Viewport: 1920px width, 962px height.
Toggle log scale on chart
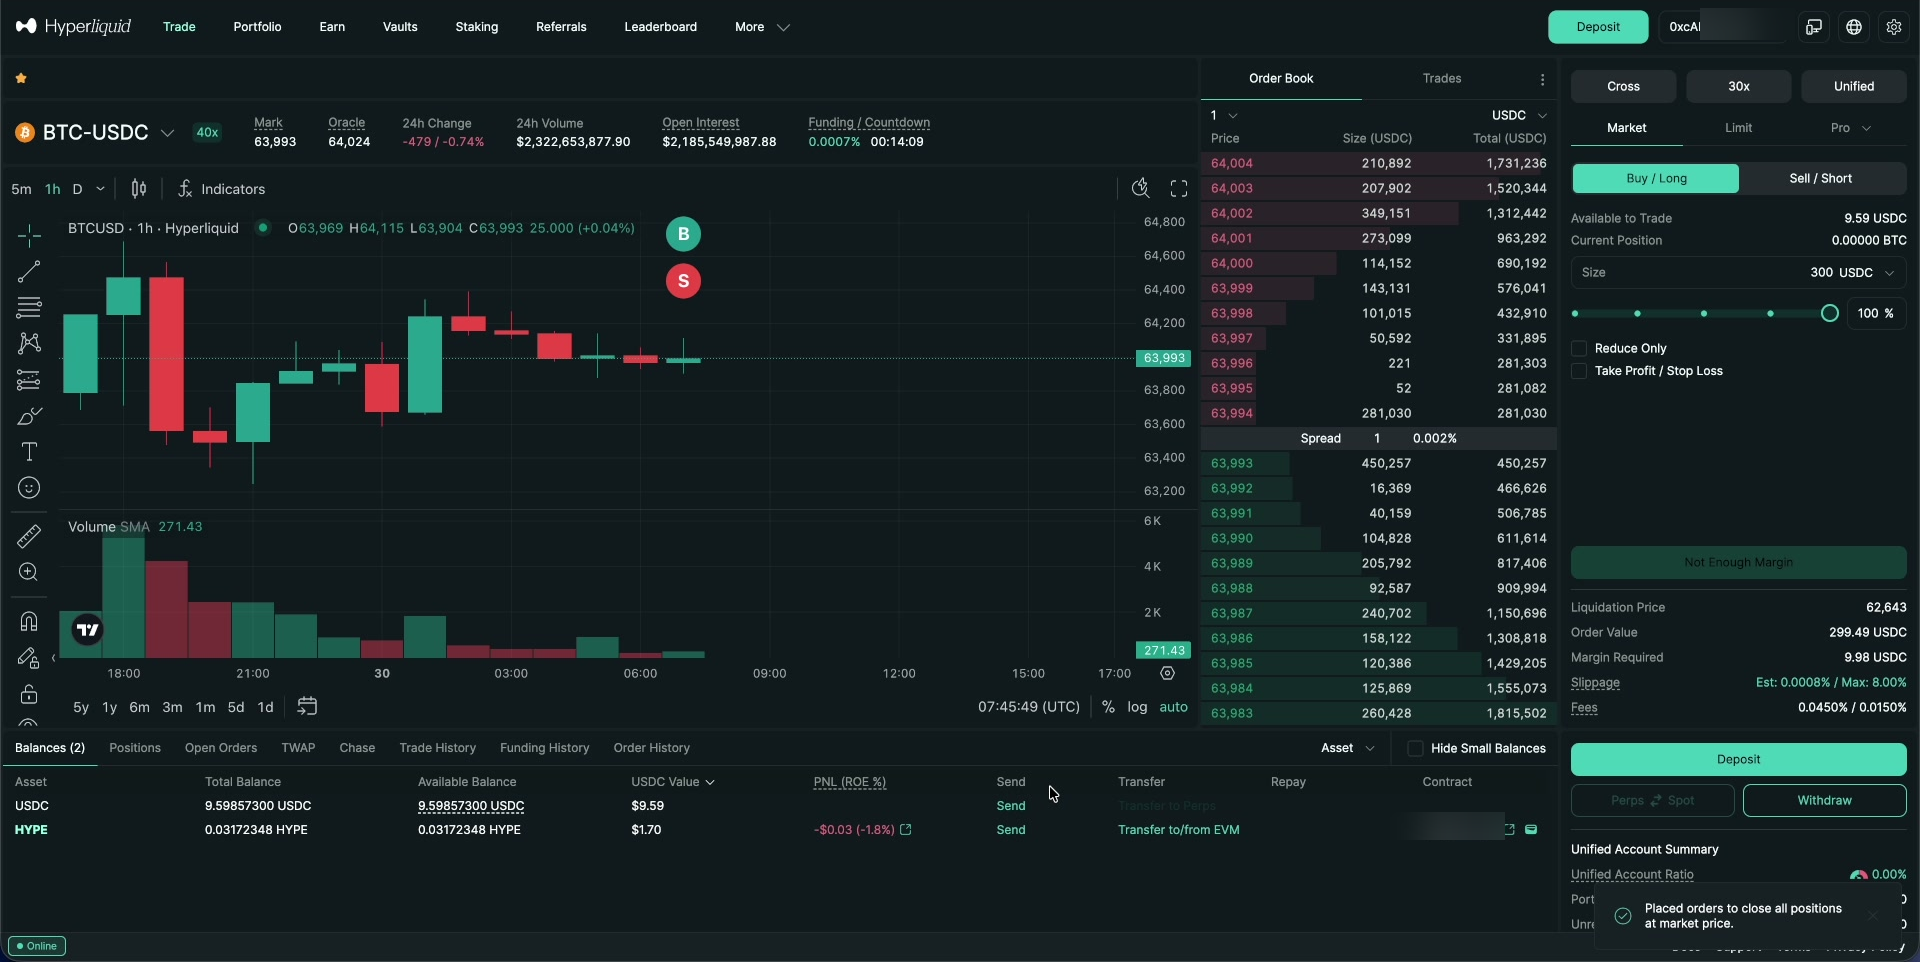tap(1137, 707)
